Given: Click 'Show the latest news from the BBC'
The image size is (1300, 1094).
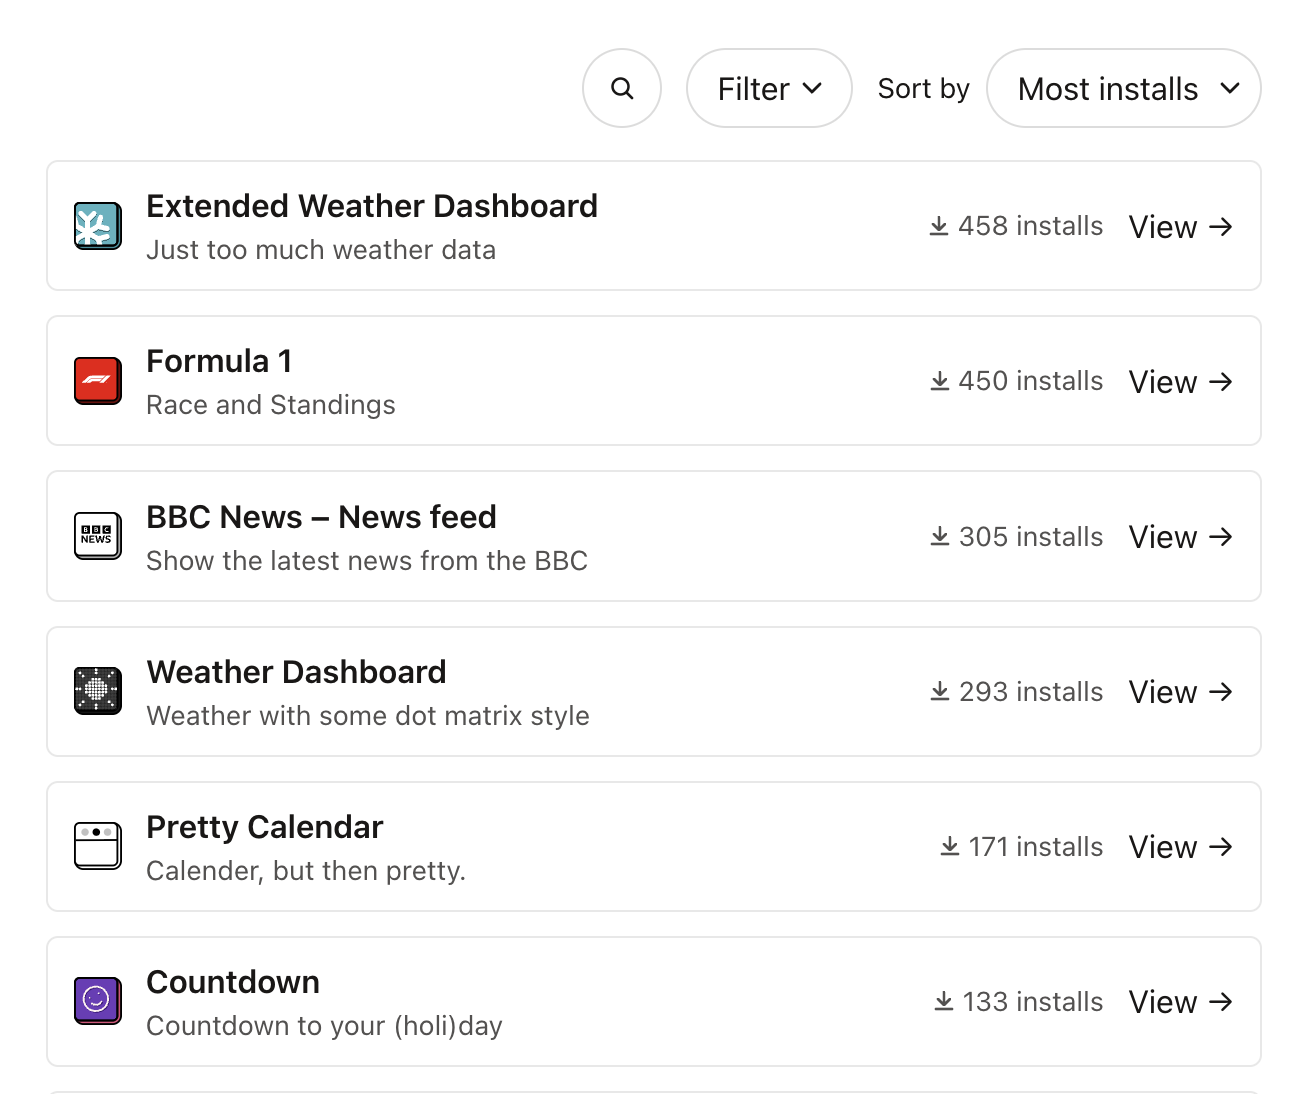Looking at the screenshot, I should click(x=367, y=561).
